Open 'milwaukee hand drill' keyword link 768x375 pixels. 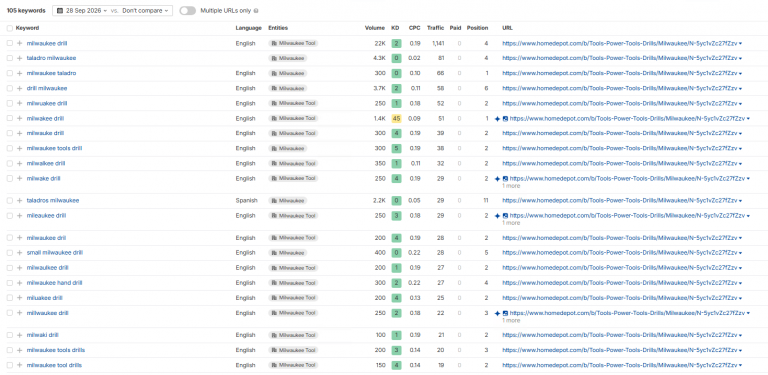[54, 283]
